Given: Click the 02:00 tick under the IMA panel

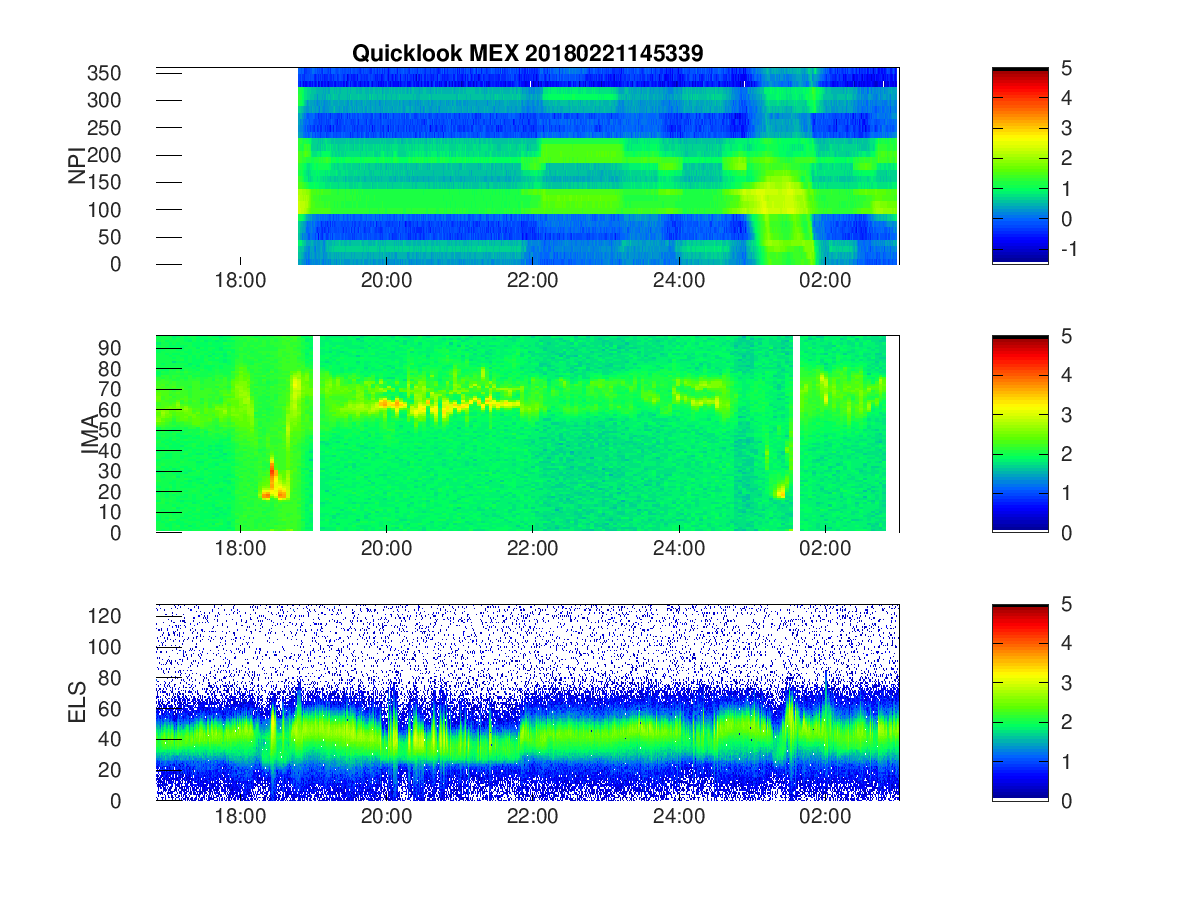Looking at the screenshot, I should pyautogui.click(x=825, y=549).
